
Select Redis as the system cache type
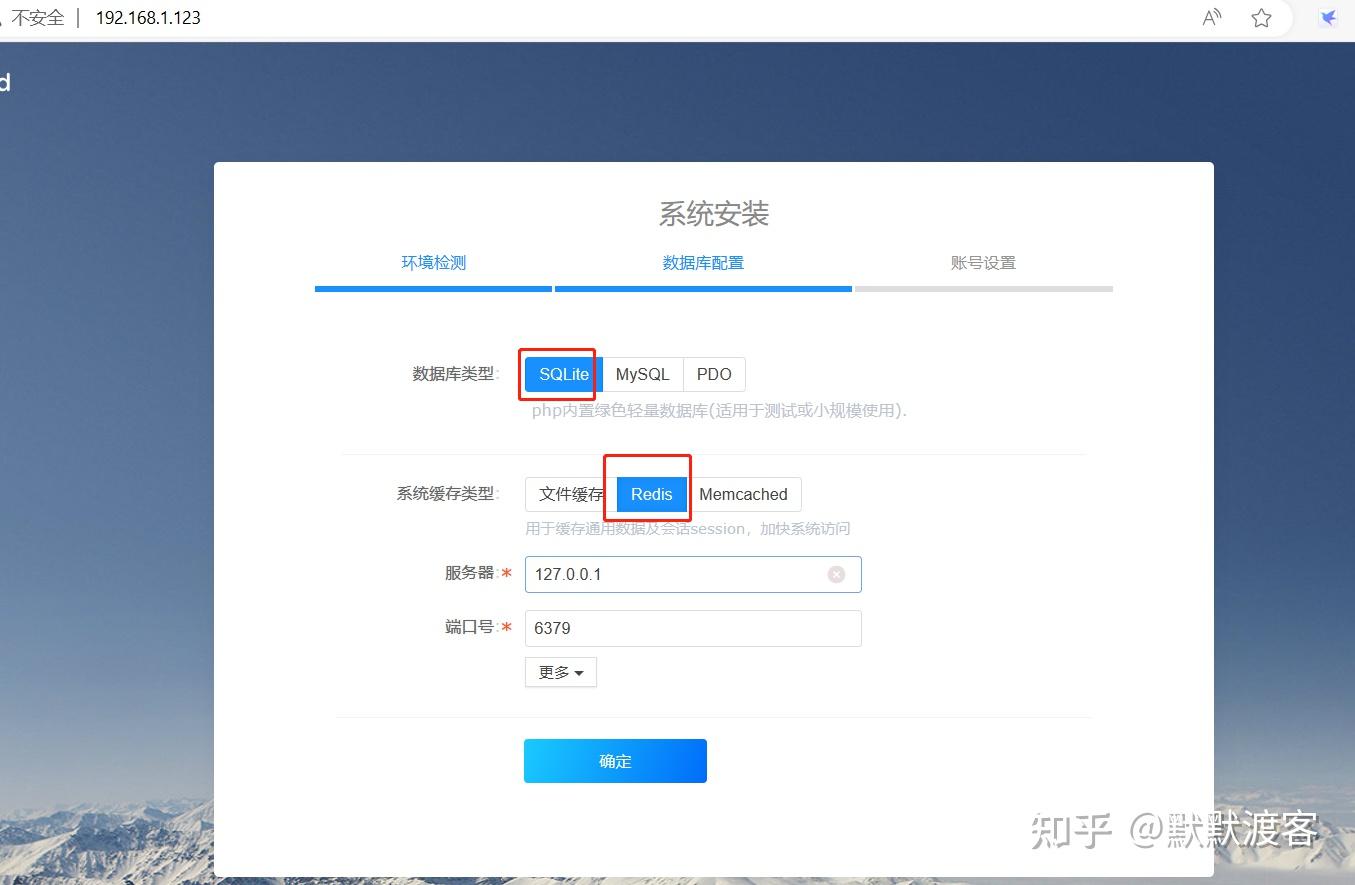(x=650, y=493)
